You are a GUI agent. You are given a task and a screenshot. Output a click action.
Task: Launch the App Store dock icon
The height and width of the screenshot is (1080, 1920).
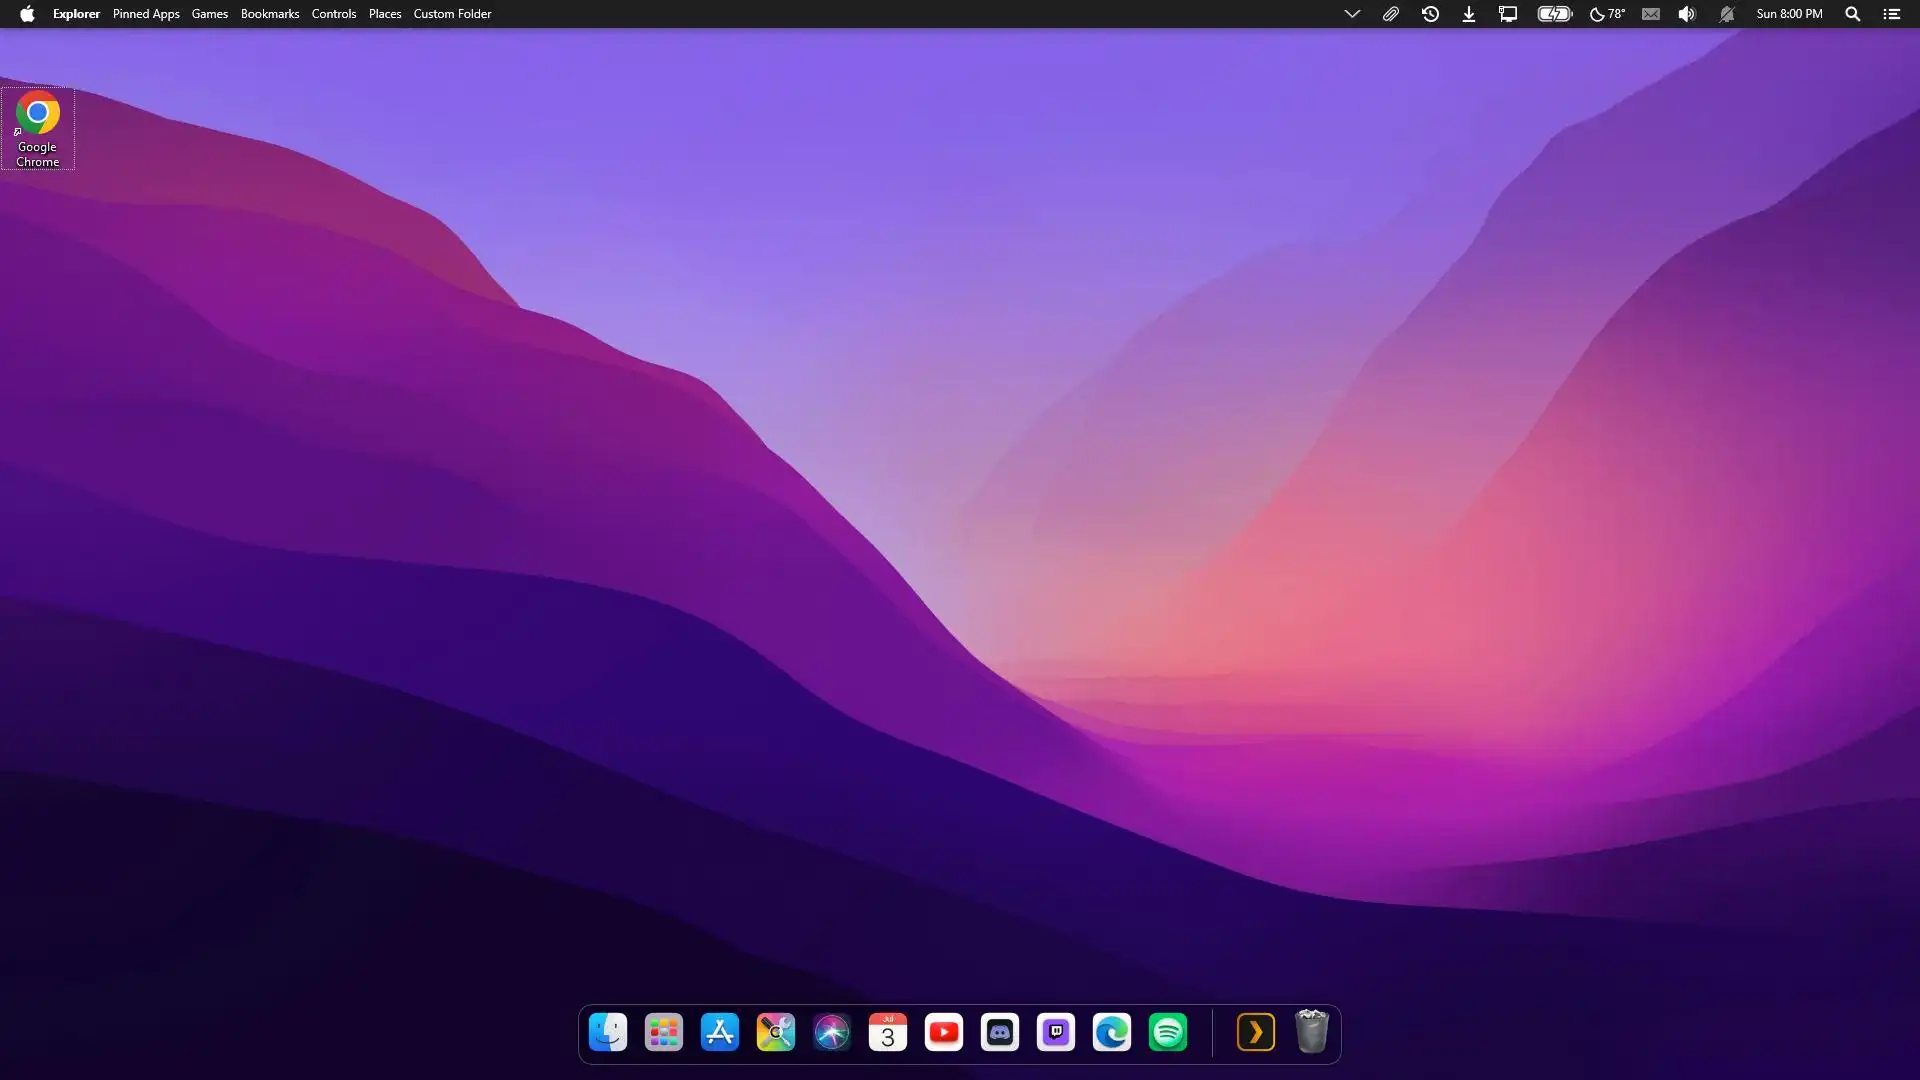click(x=720, y=1032)
